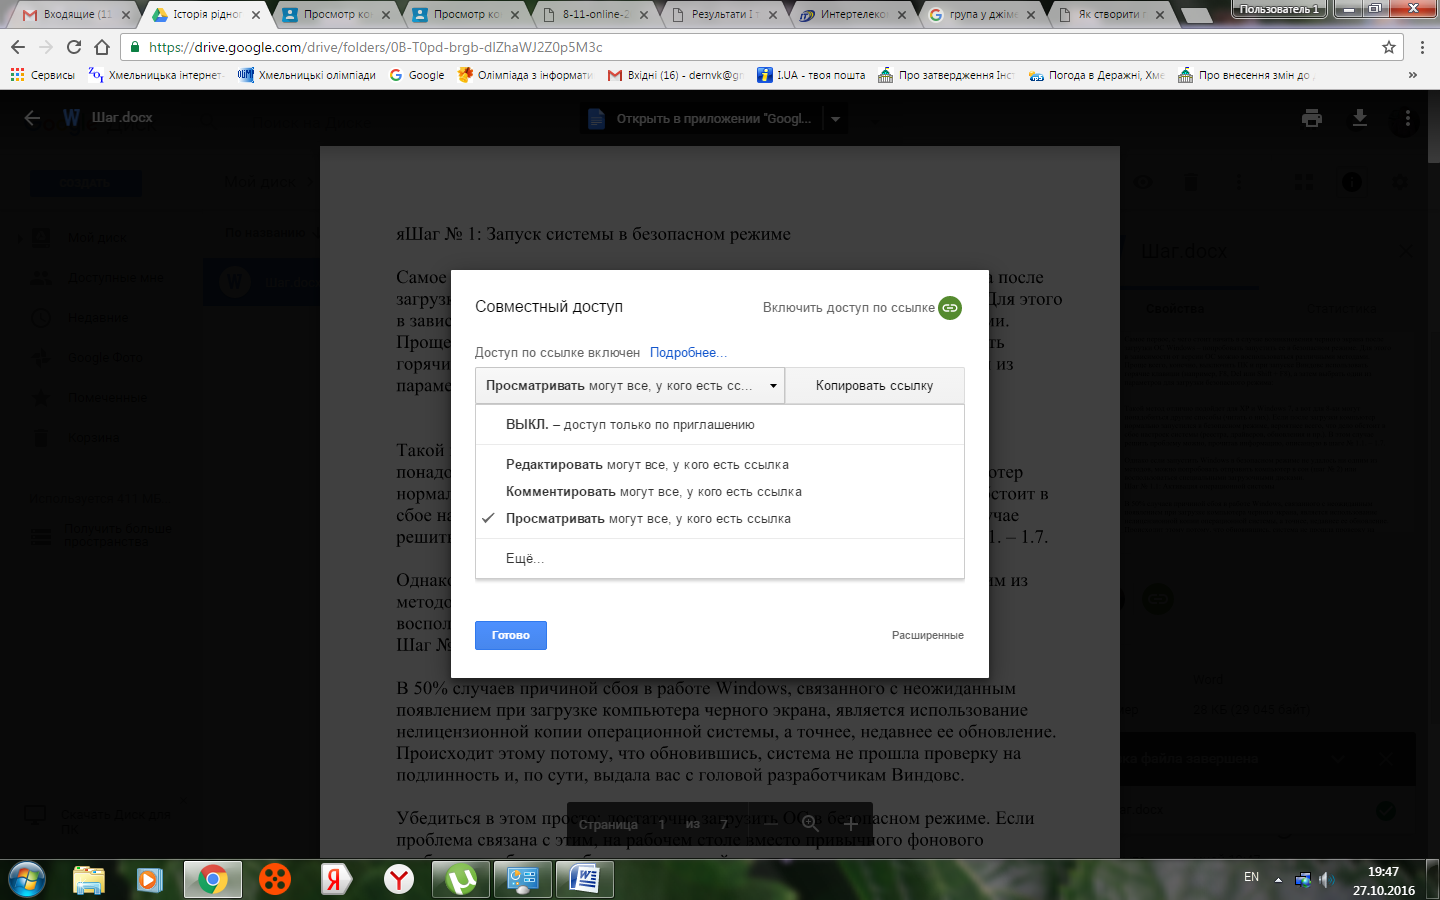Select 'ВЫКЛ. – доступ только по приглашению'
The height and width of the screenshot is (900, 1440).
point(720,425)
